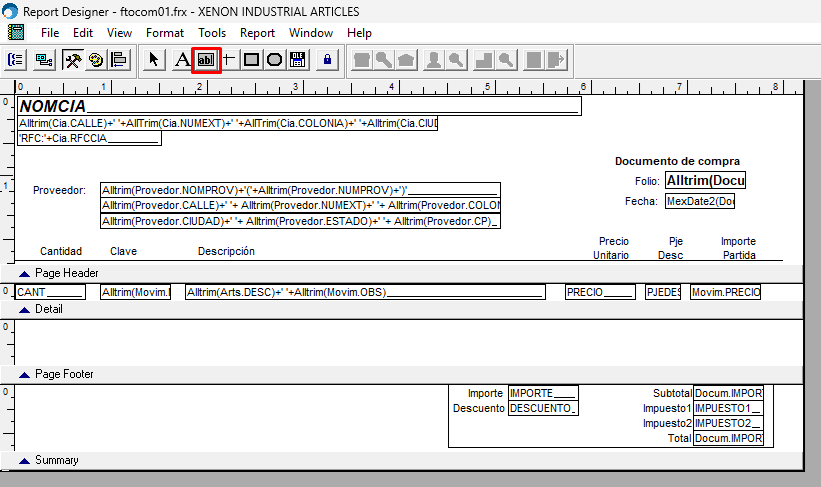
Task: Select the Alltrim(Provedor.NOMPROV) field
Action: point(300,190)
